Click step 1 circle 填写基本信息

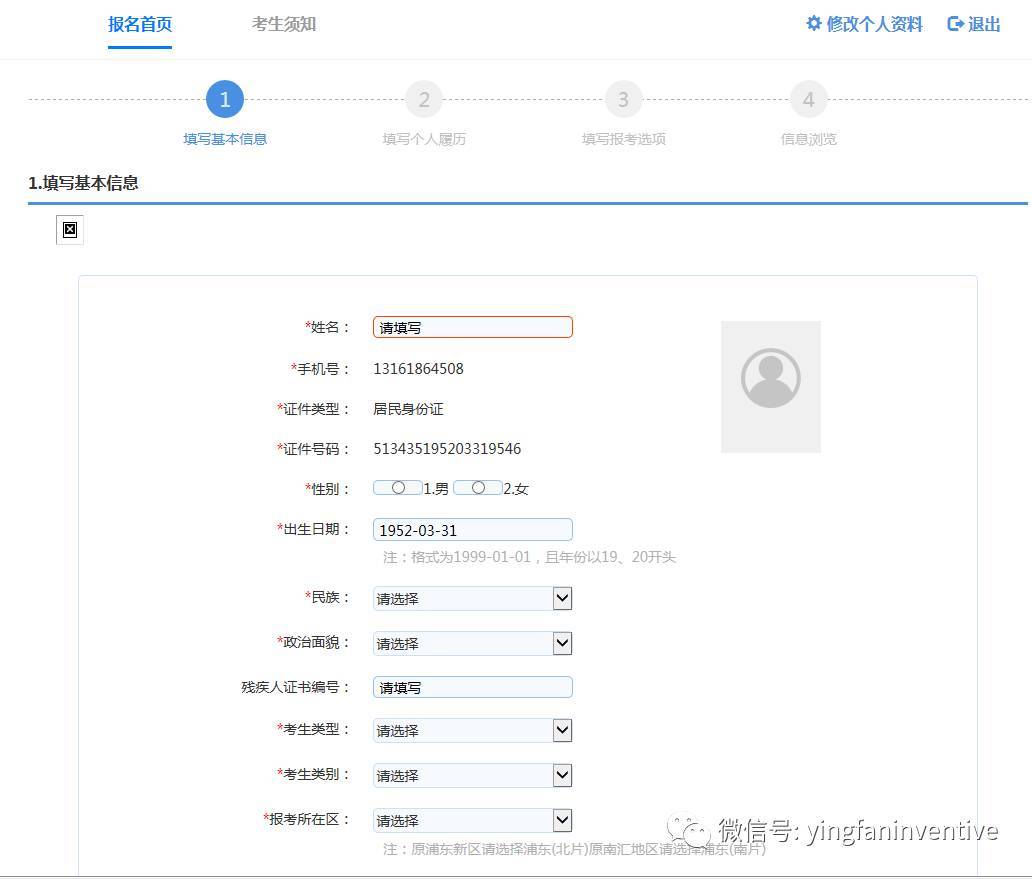click(225, 100)
